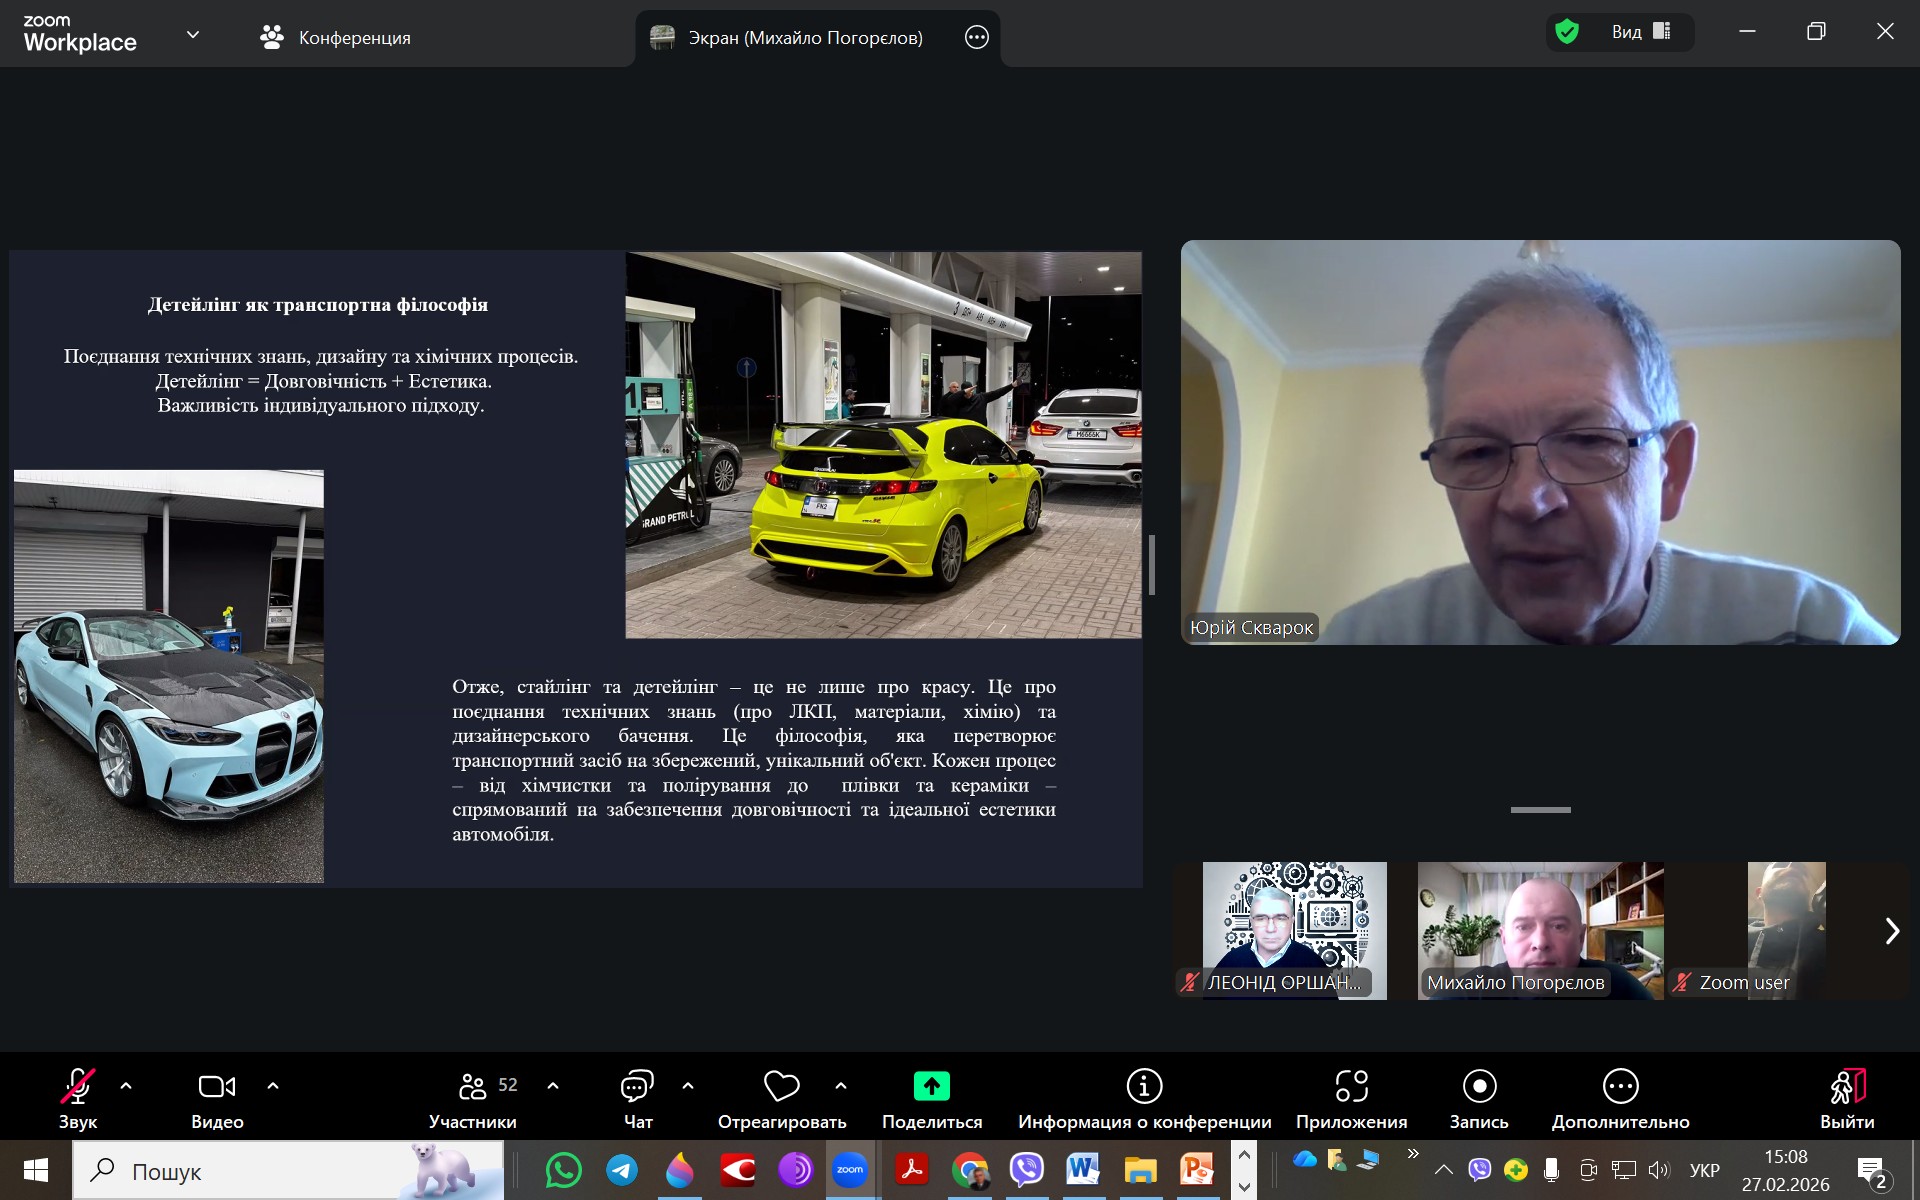1920x1200 pixels.
Task: Open the Participants list icon
Action: point(473,1086)
